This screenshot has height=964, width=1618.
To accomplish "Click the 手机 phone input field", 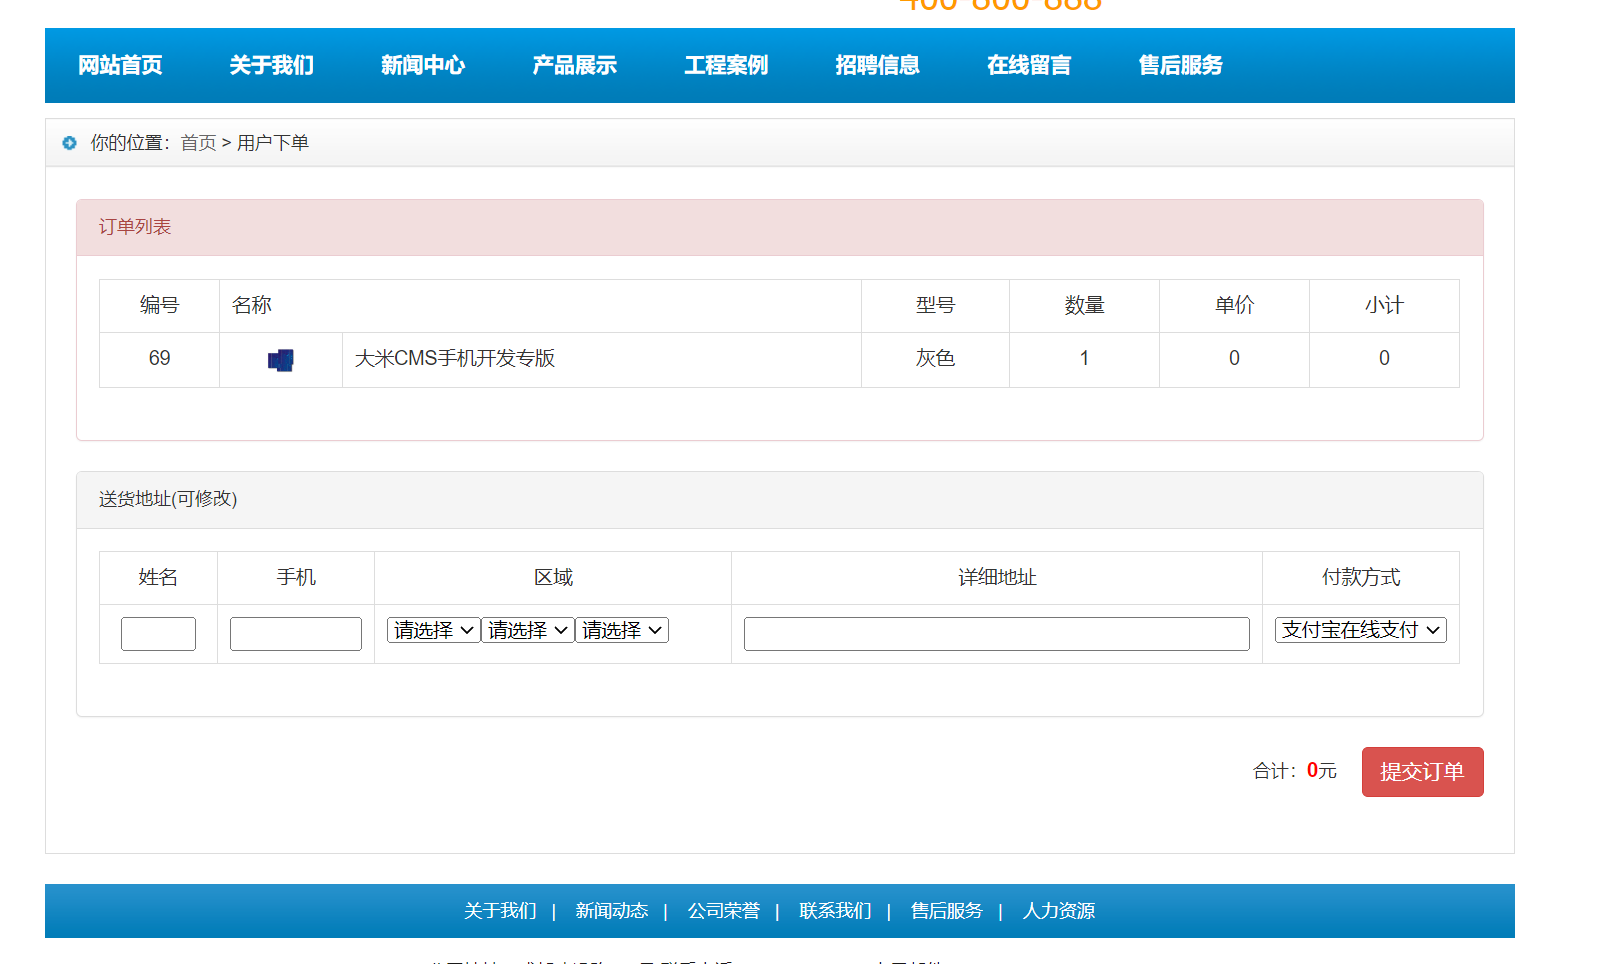I will click(x=295, y=633).
